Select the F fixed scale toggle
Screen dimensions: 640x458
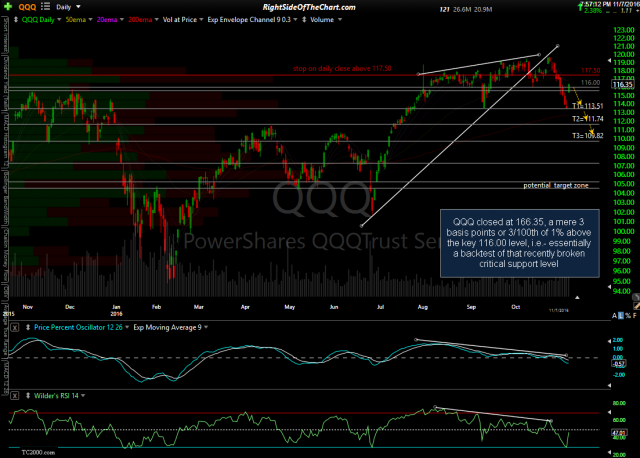point(635,316)
